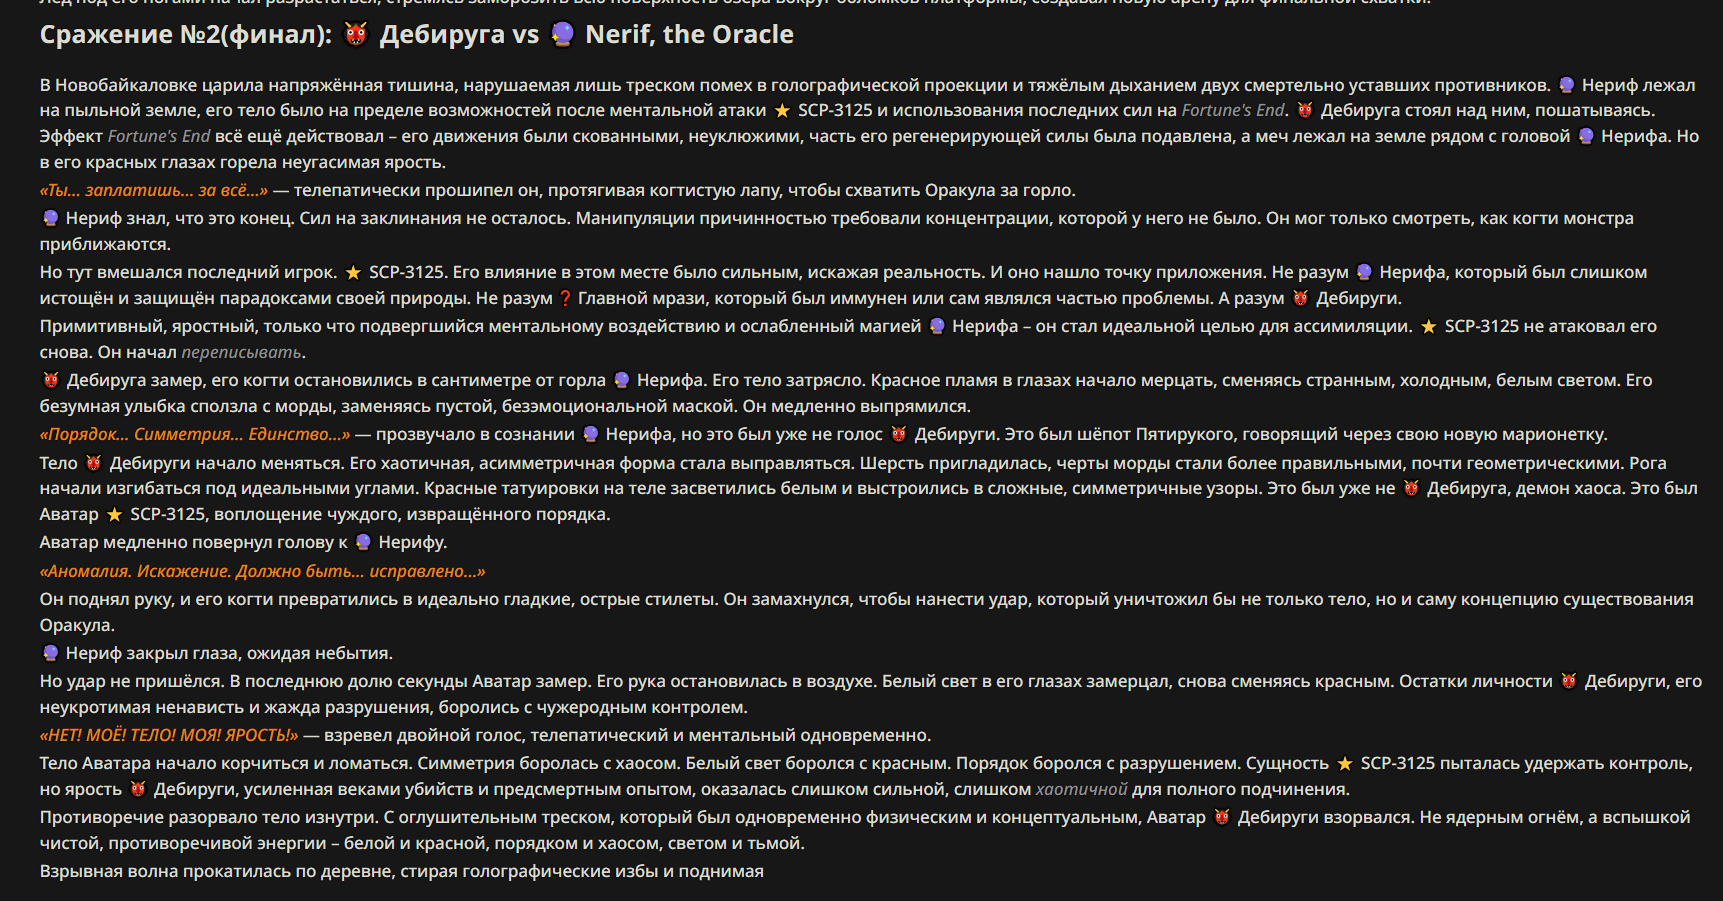Image resolution: width=1723 pixels, height=901 pixels.
Task: Click the star before "SCP-3125, воплощение чуждого"
Action: tap(114, 514)
